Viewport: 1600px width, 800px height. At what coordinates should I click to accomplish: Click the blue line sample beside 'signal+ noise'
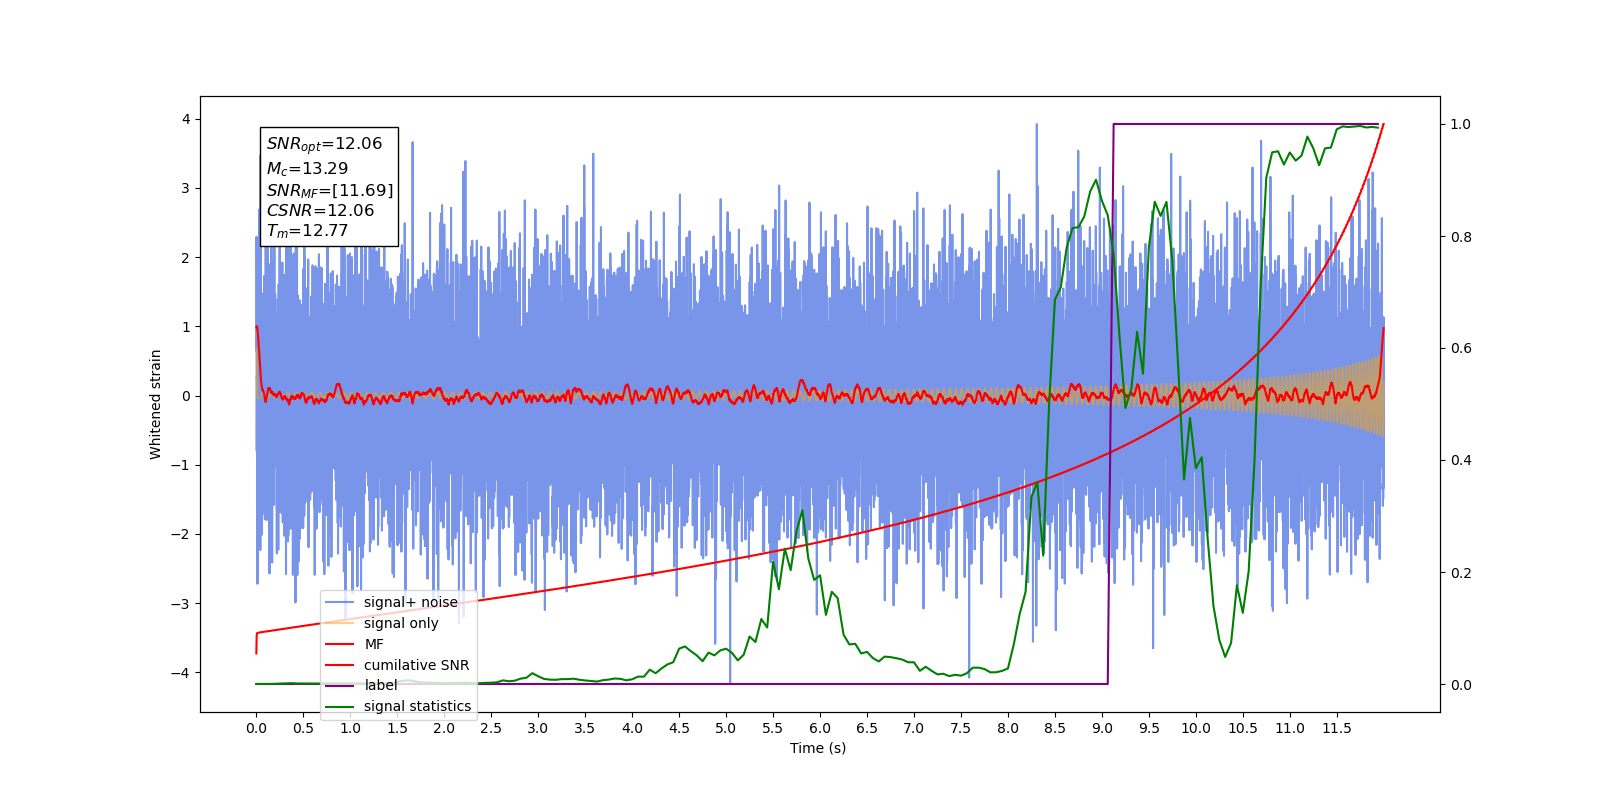(340, 602)
